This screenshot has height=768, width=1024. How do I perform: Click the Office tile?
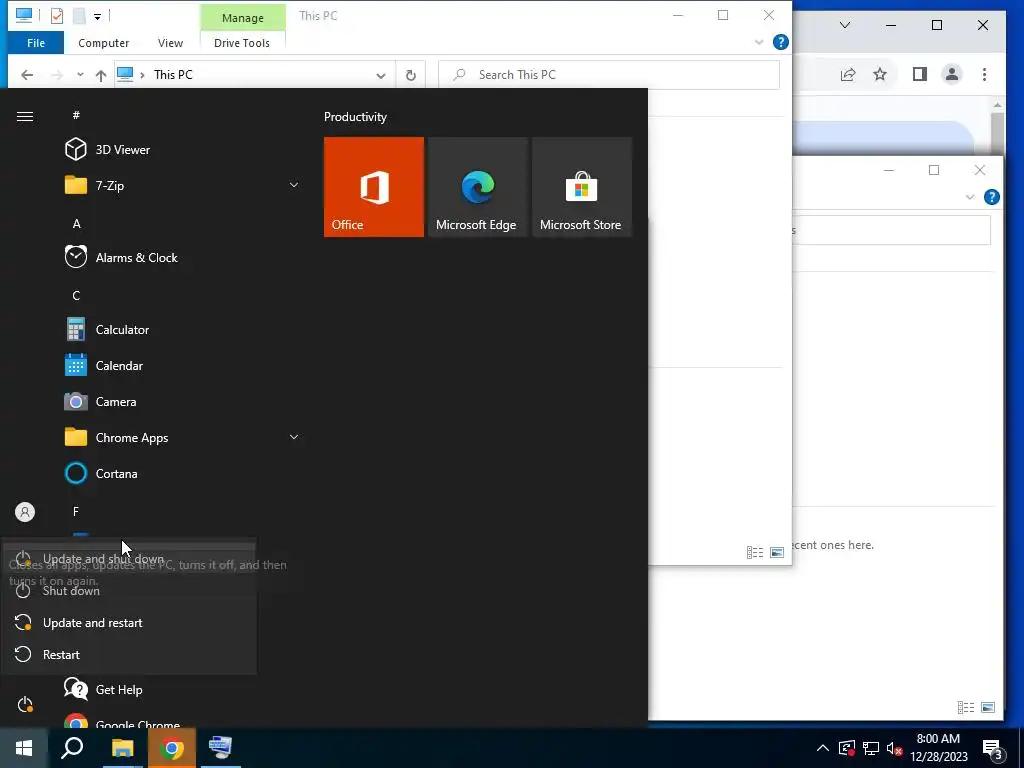pos(374,187)
